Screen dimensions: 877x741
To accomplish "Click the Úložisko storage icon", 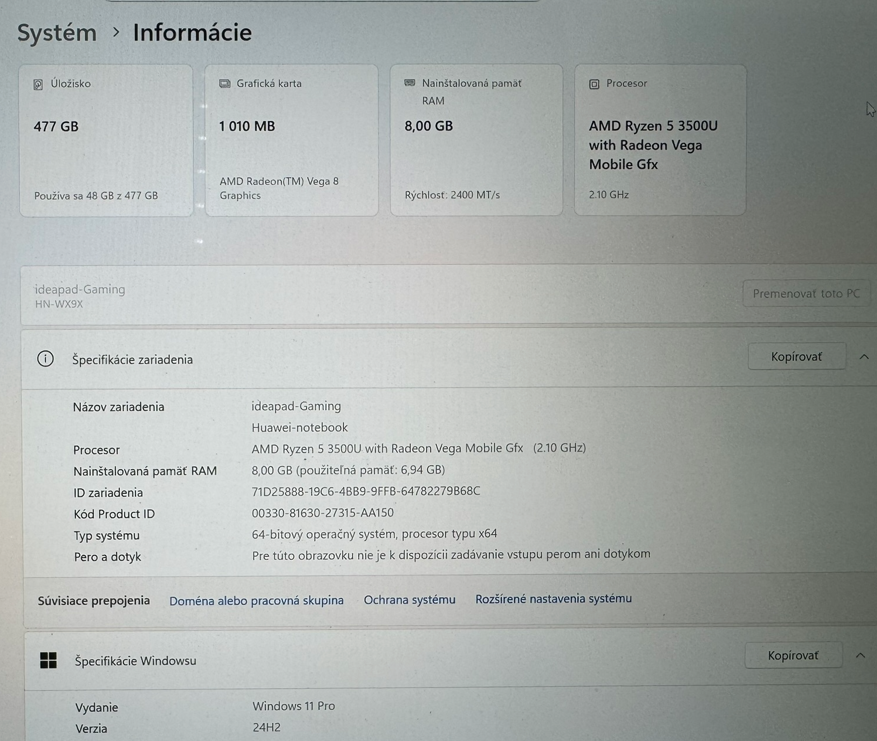I will pos(38,85).
